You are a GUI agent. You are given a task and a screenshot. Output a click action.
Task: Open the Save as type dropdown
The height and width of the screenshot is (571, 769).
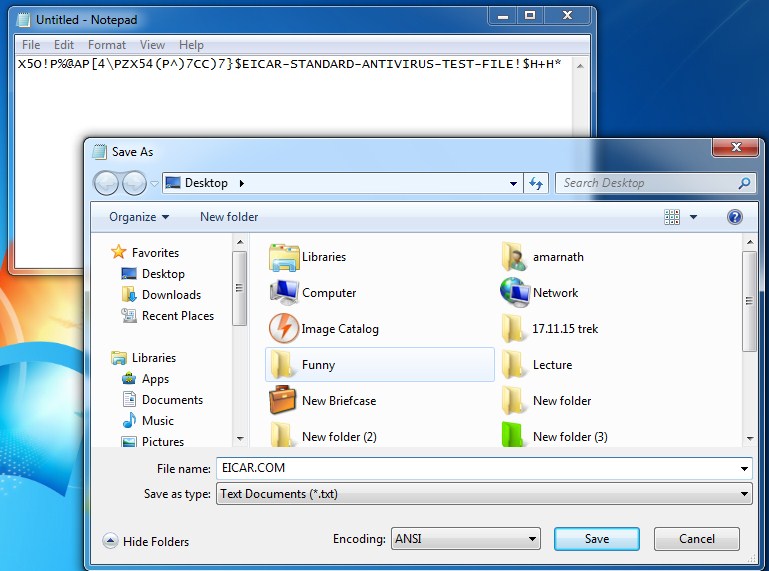tap(744, 493)
